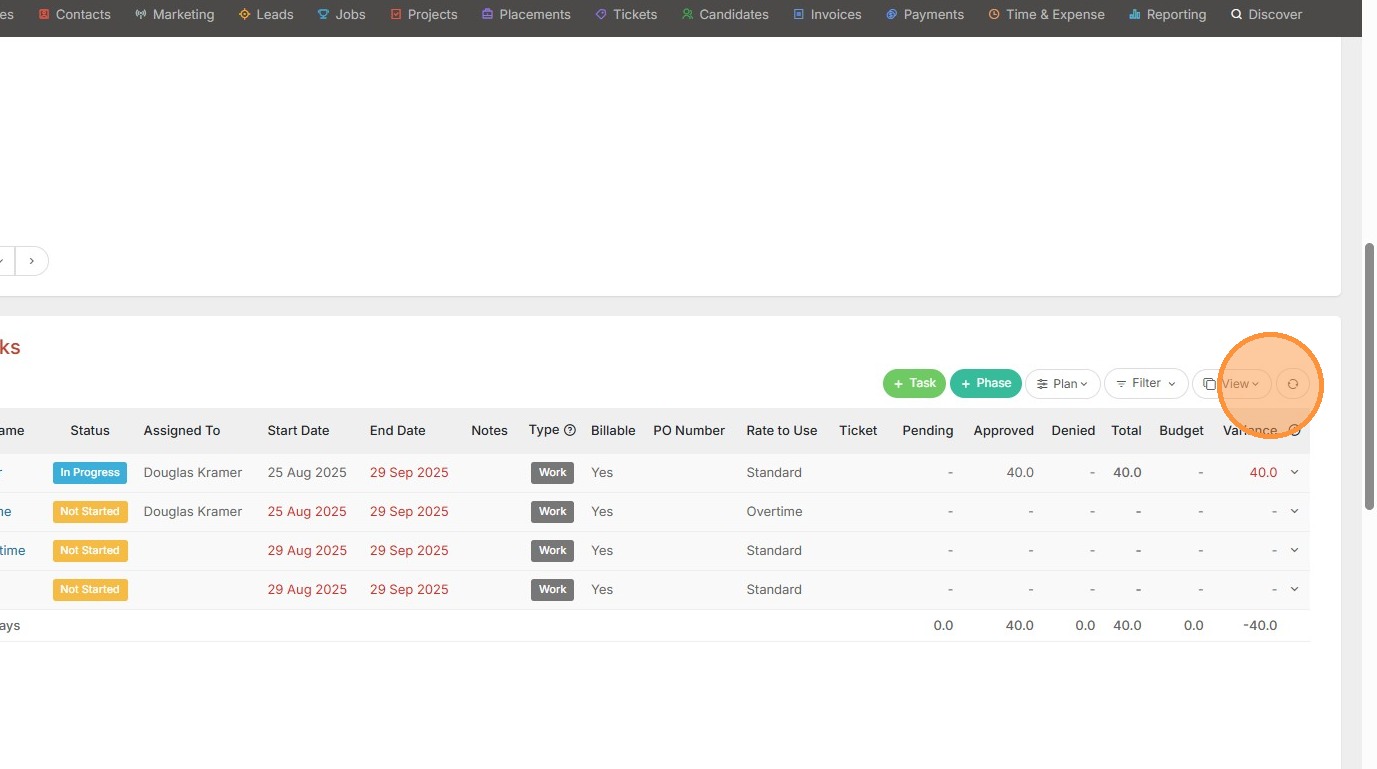Click the Overtime rate cell
The width and height of the screenshot is (1377, 769).
pyautogui.click(x=775, y=511)
